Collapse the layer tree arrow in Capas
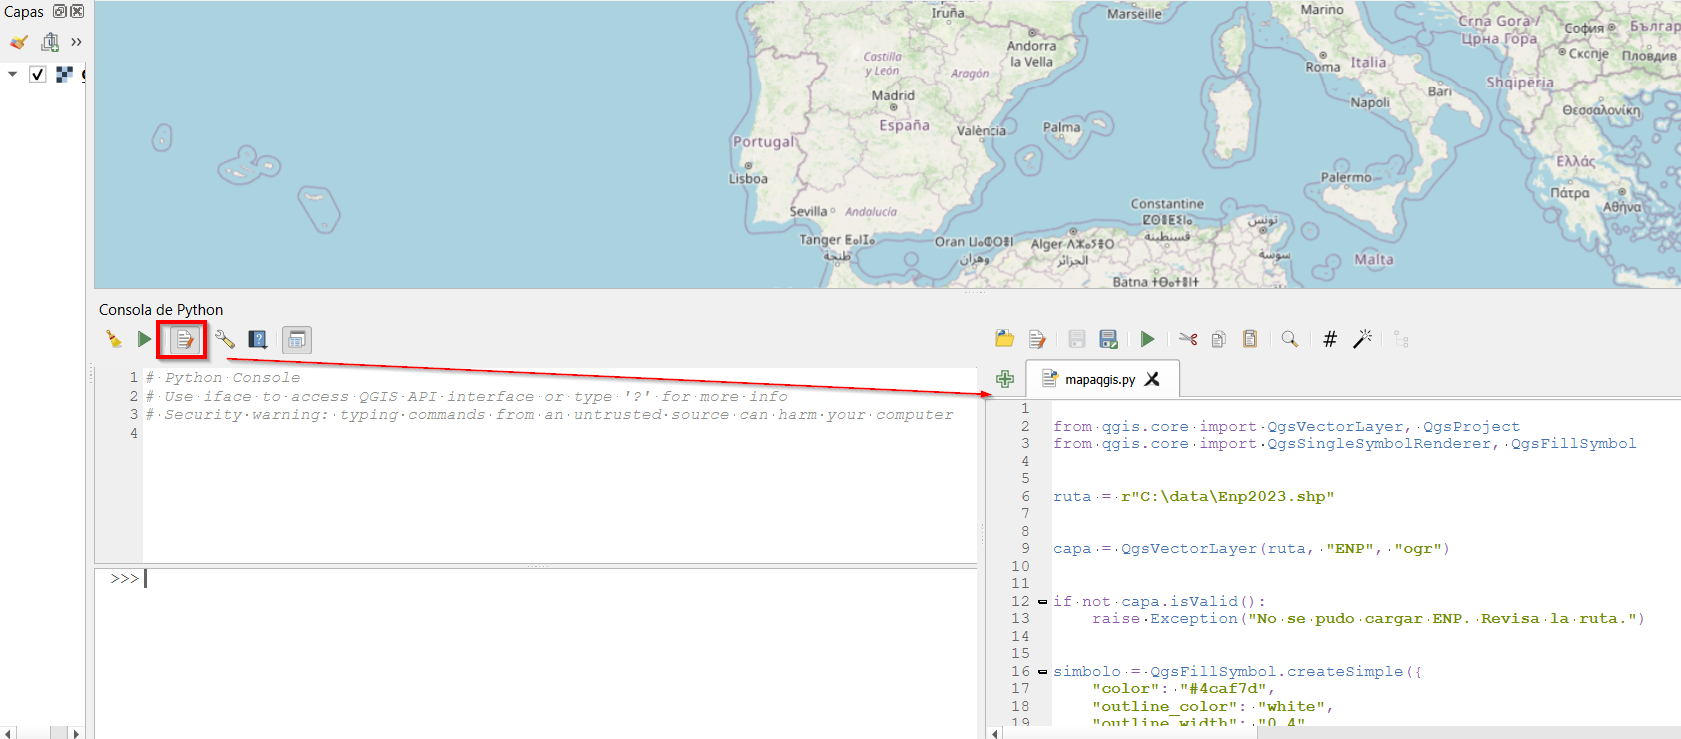Image resolution: width=1681 pixels, height=739 pixels. tap(12, 74)
